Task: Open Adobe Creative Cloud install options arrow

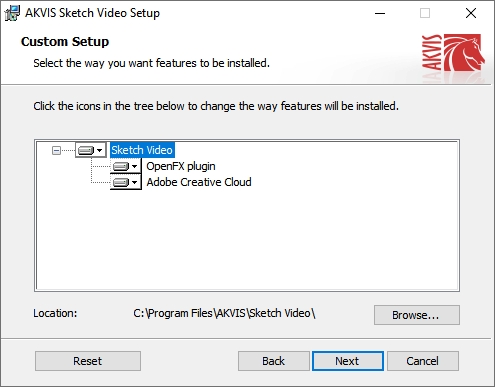Action: 134,182
